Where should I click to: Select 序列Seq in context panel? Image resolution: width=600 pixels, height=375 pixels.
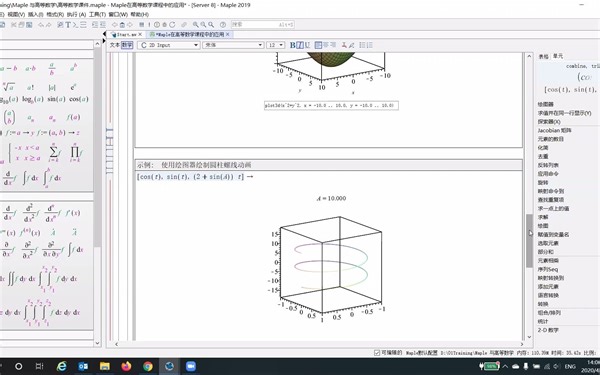(548, 269)
